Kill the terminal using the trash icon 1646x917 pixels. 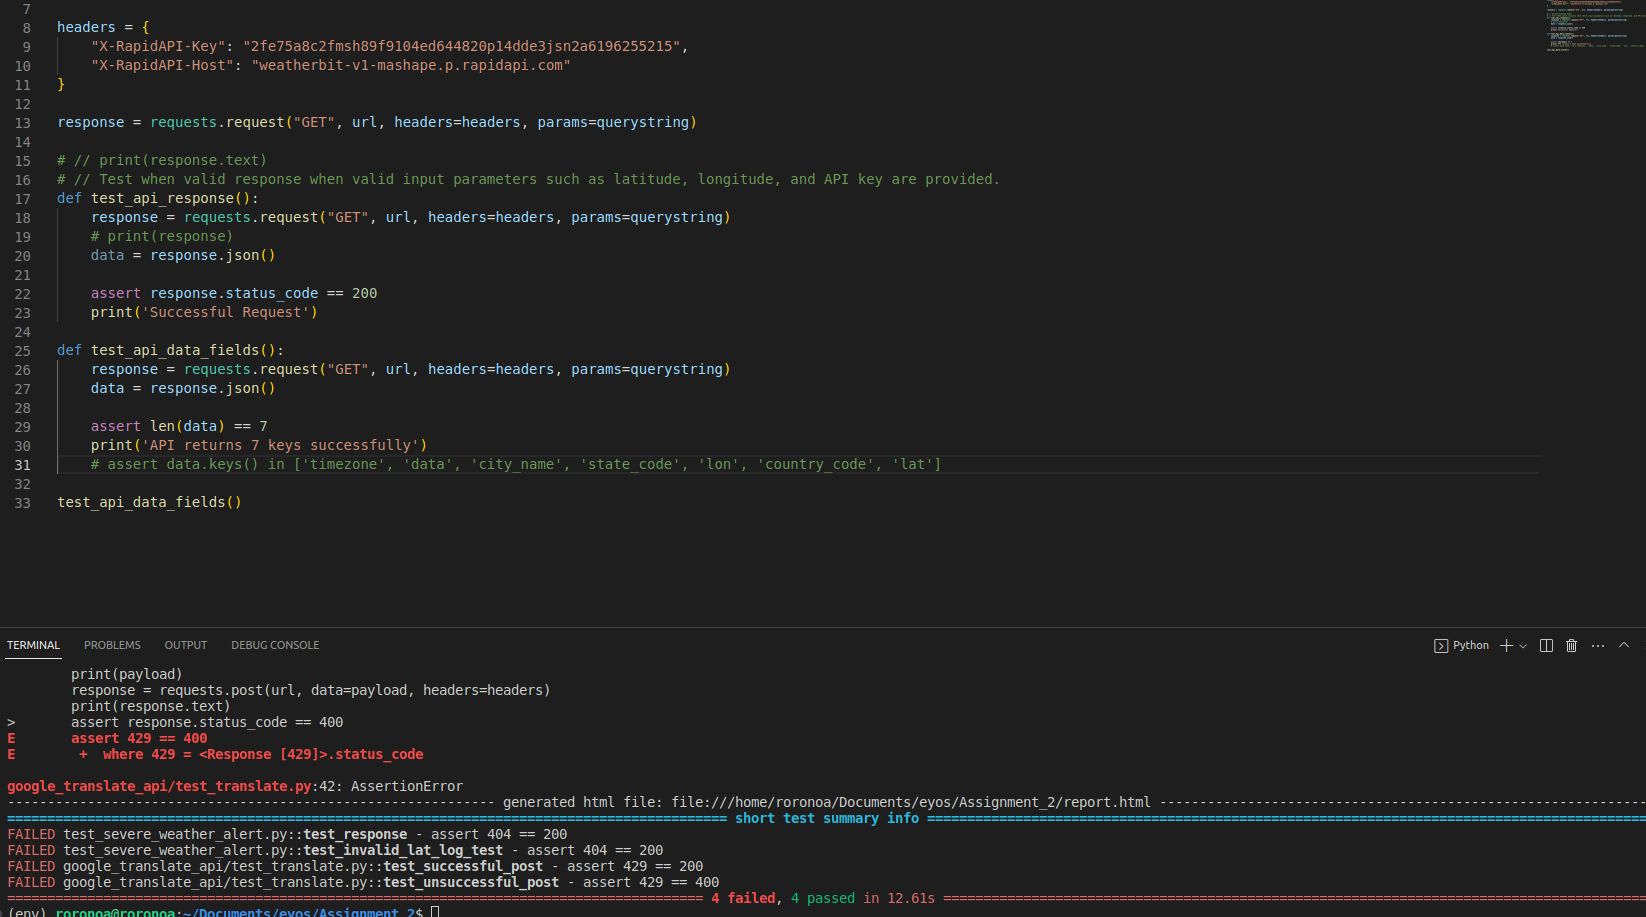click(1572, 645)
